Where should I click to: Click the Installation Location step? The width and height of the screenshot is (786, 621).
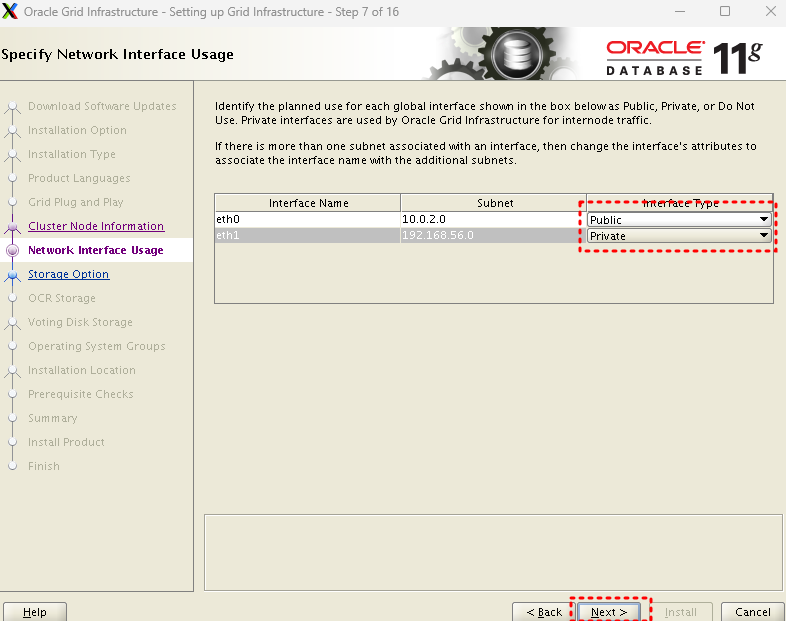click(x=82, y=370)
